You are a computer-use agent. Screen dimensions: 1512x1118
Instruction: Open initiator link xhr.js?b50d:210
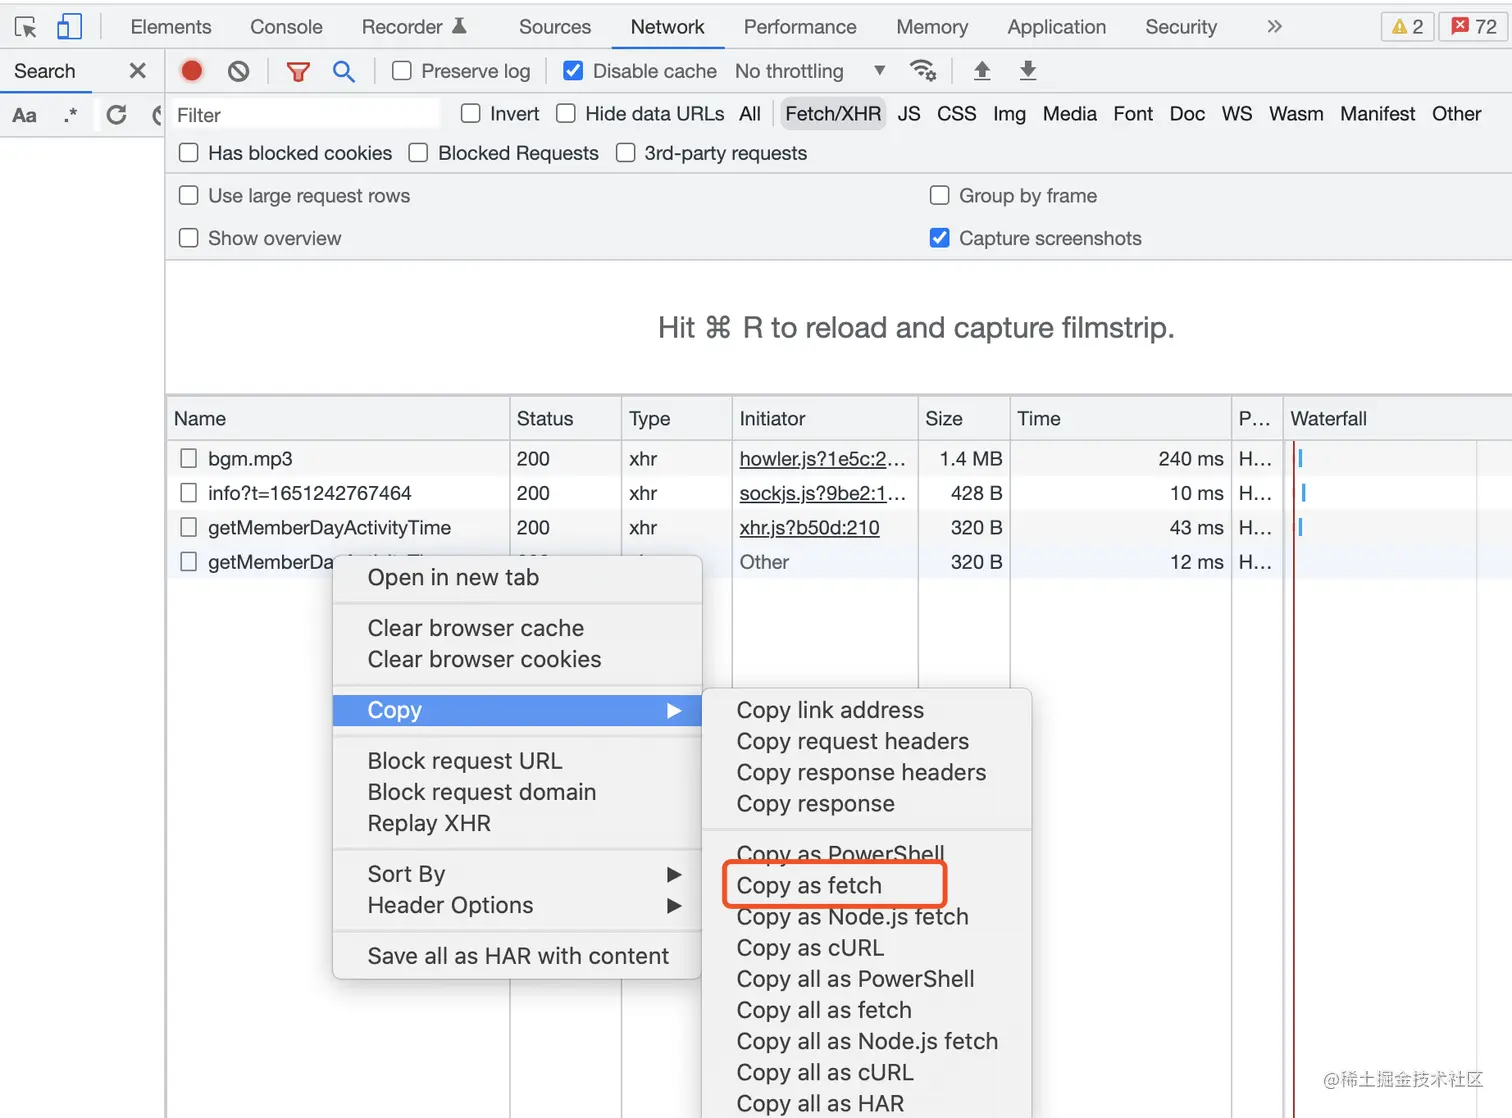(x=809, y=528)
